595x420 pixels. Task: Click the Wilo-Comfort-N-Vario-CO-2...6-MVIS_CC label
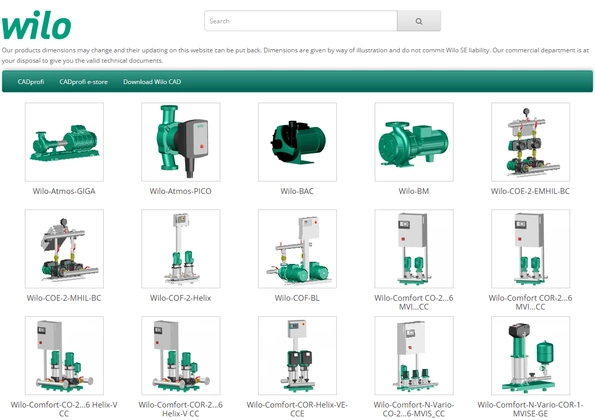(x=414, y=409)
